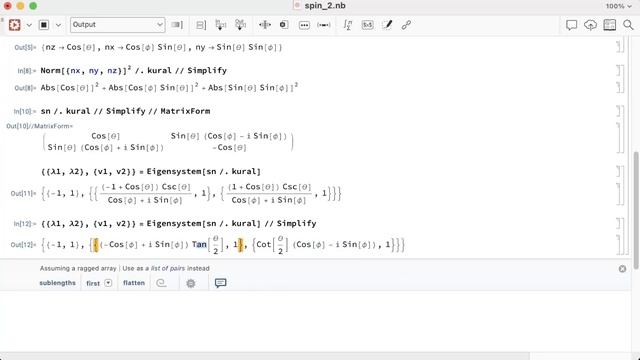Viewport: 640px width, 360px height.
Task: Open the evaluation options arrow beside Evaluate
Action: pos(29,25)
